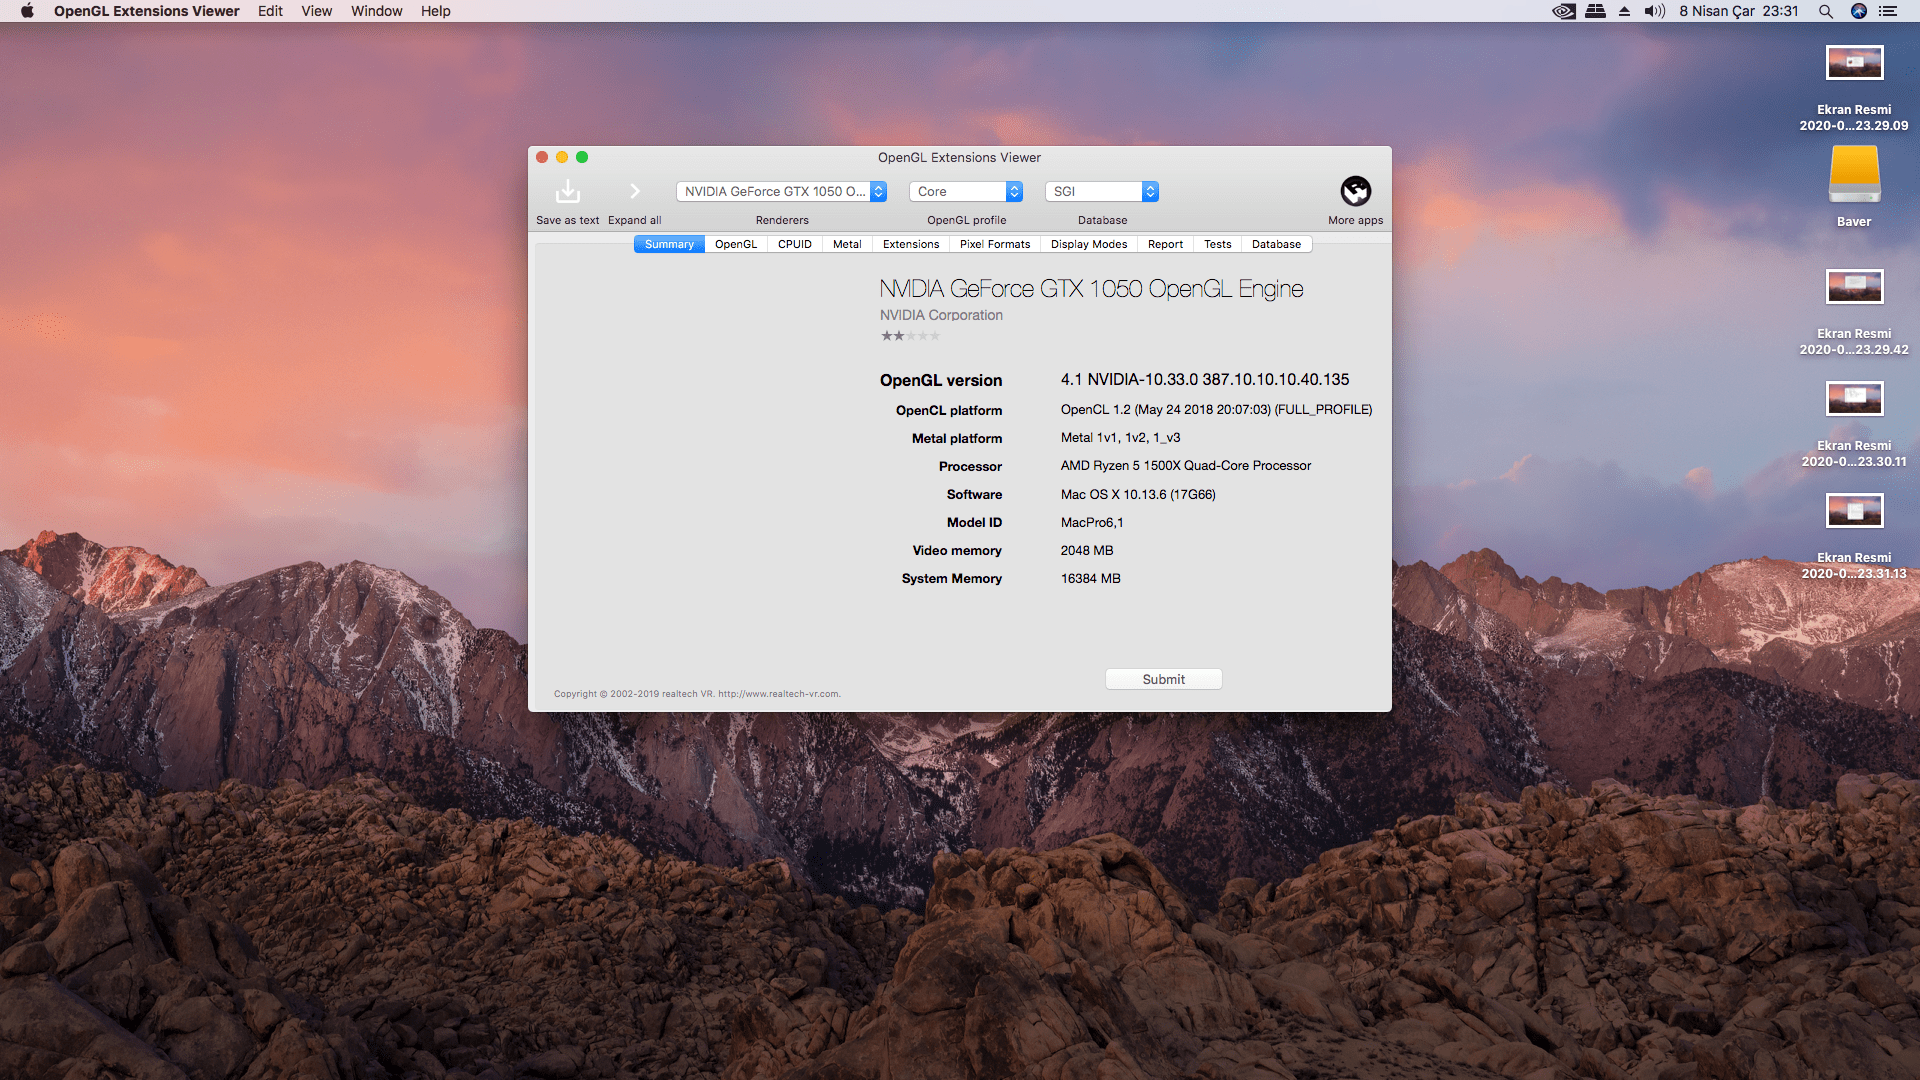
Task: Open the OpenGL profile Core dropdown
Action: pos(965,191)
